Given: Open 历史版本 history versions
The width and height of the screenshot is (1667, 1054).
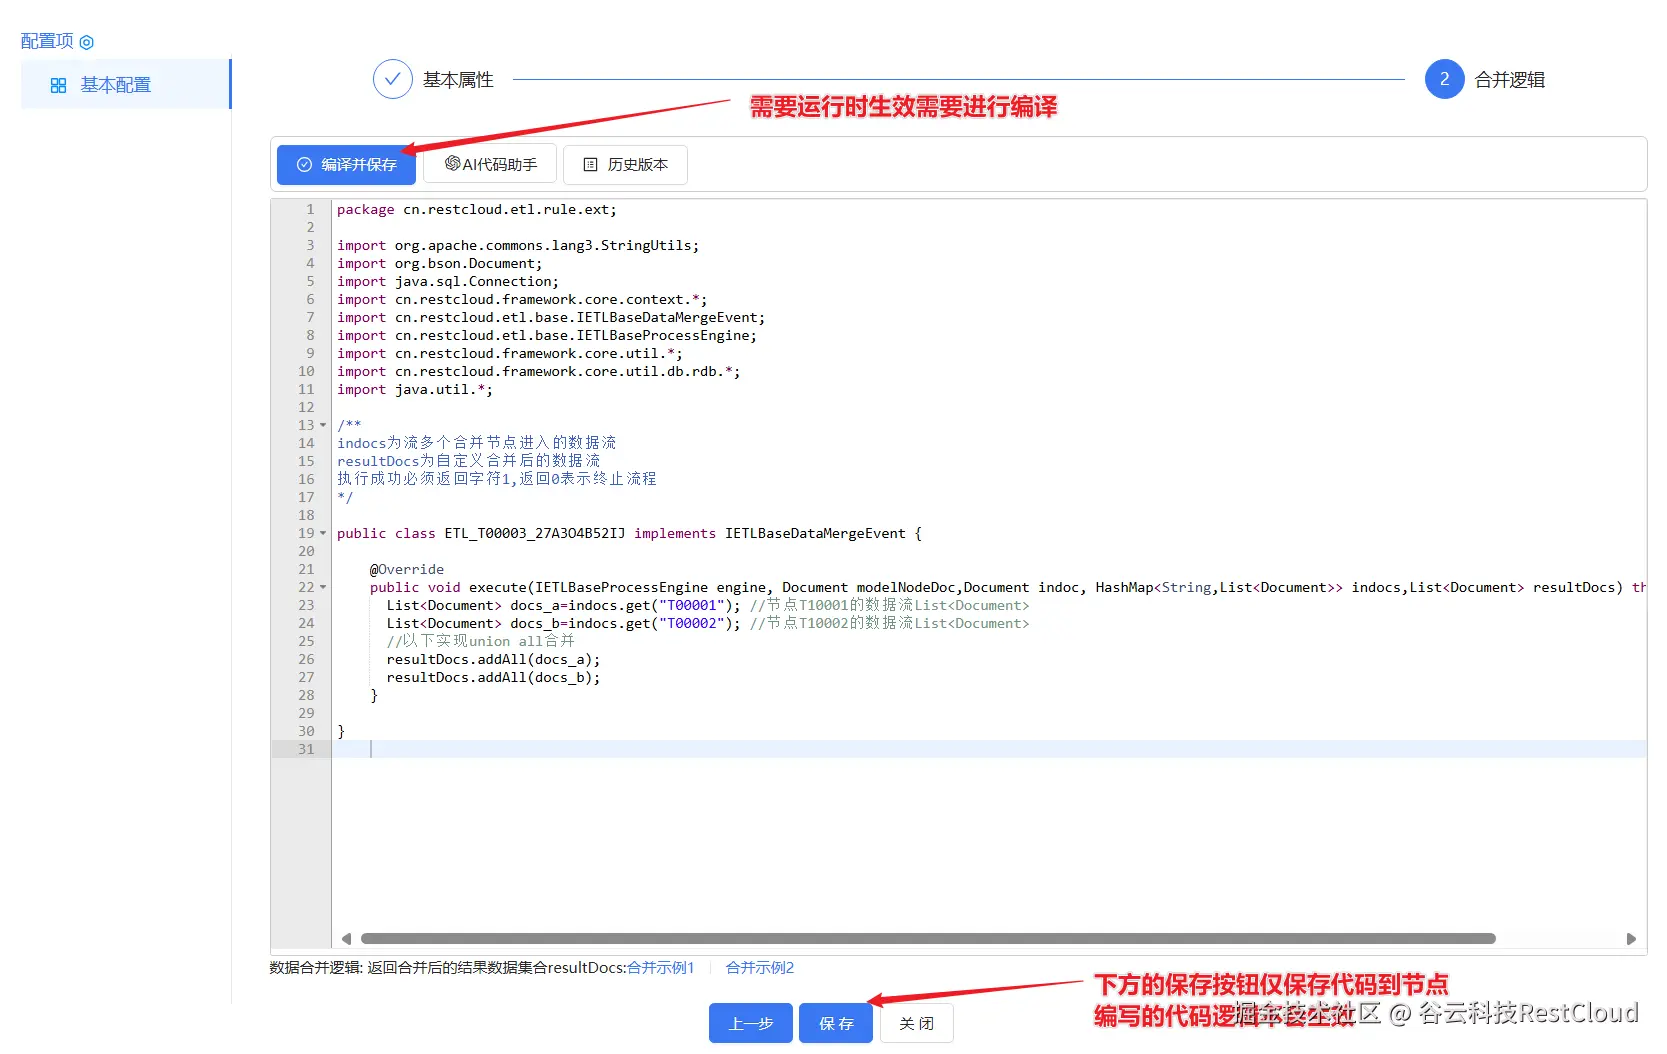Looking at the screenshot, I should (625, 164).
